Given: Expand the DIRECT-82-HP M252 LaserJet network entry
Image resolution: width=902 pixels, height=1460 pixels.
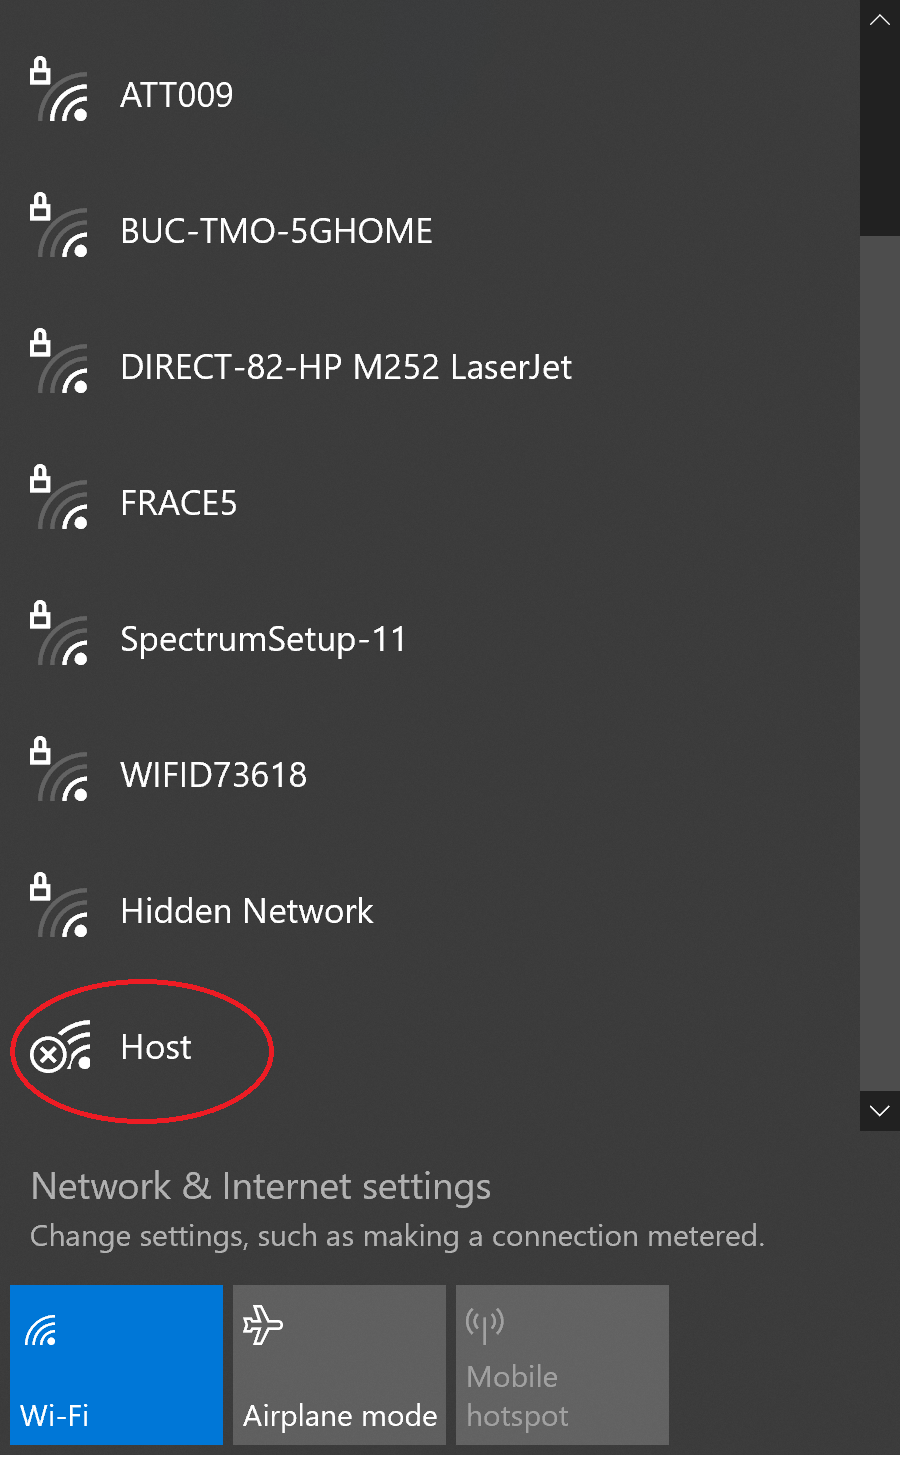Looking at the screenshot, I should pyautogui.click(x=346, y=367).
